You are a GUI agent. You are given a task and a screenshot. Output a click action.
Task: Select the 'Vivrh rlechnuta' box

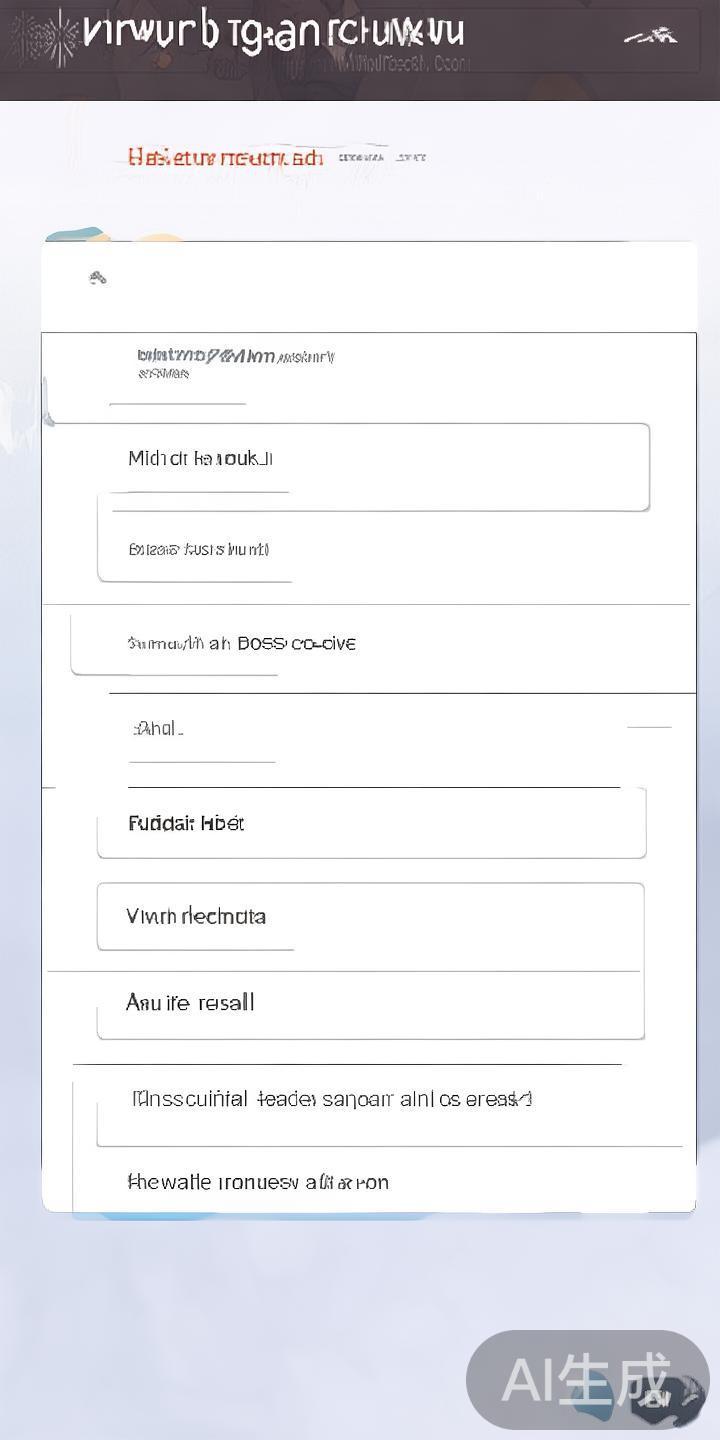(x=371, y=916)
